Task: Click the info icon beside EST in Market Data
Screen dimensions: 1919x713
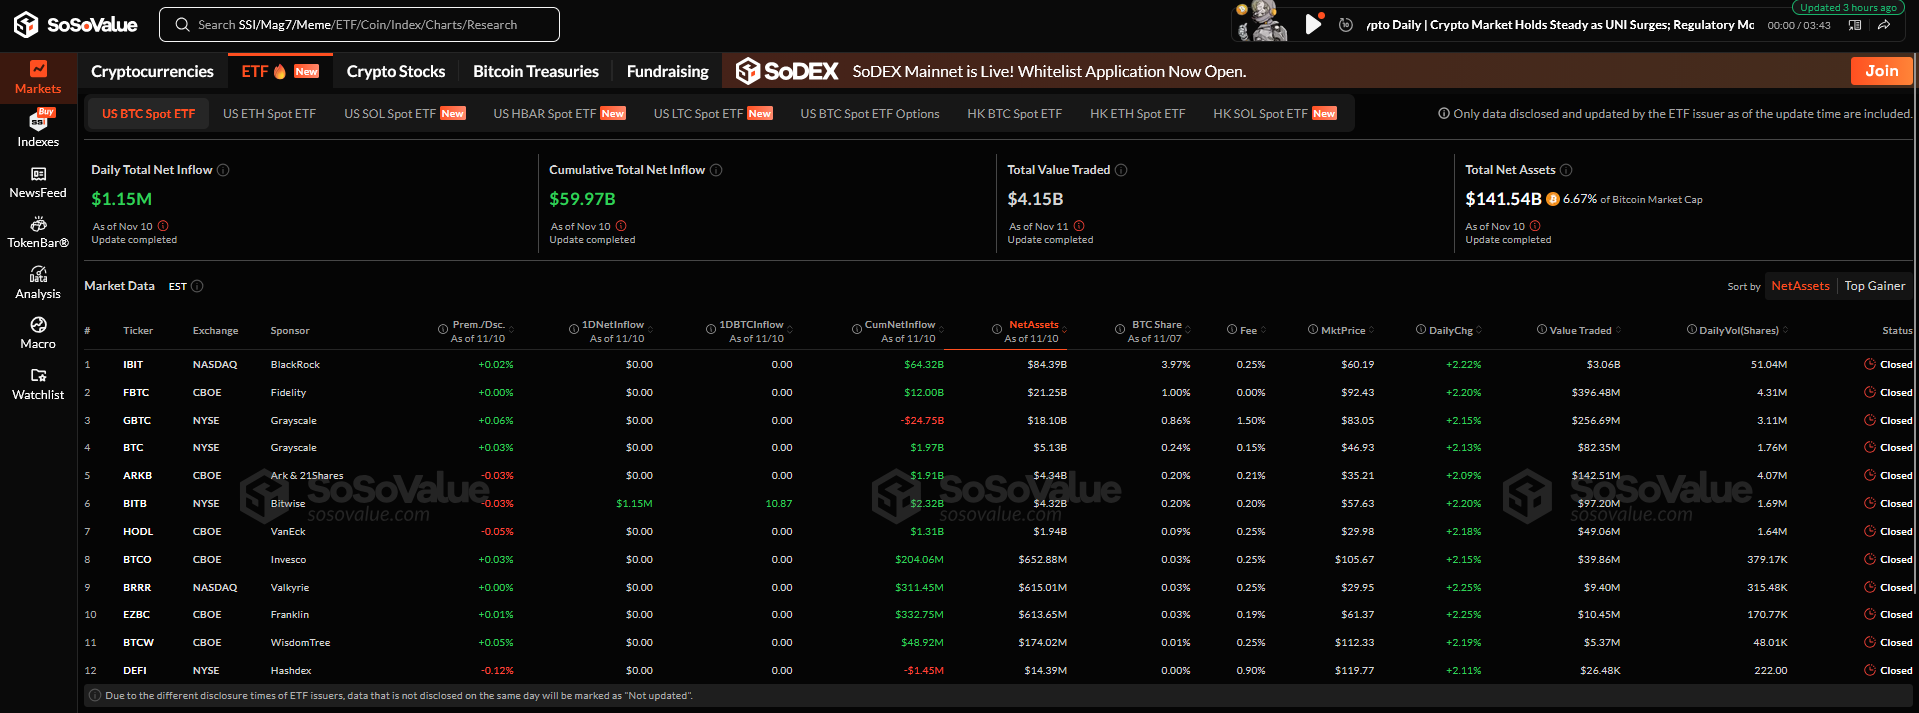Action: (197, 286)
